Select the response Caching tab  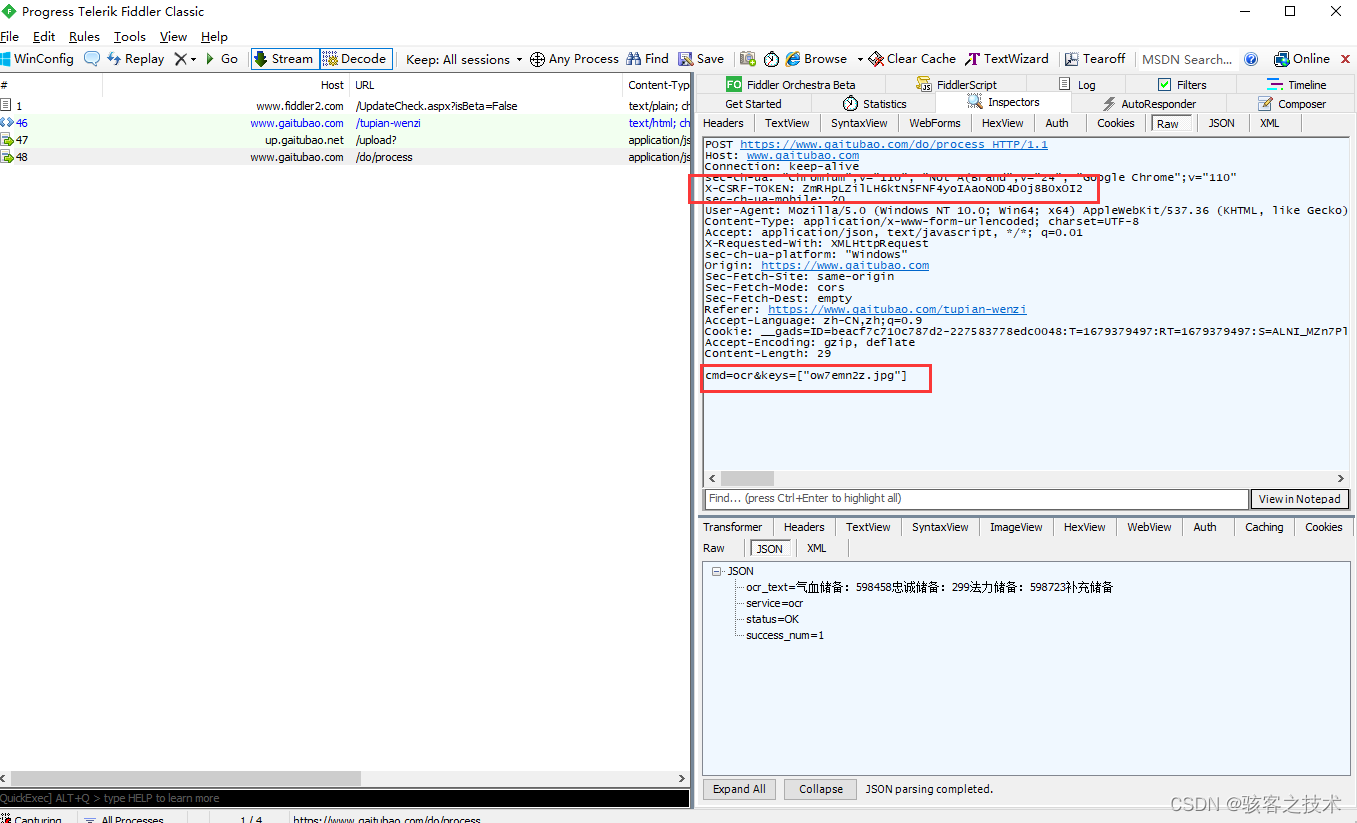[x=1264, y=527]
